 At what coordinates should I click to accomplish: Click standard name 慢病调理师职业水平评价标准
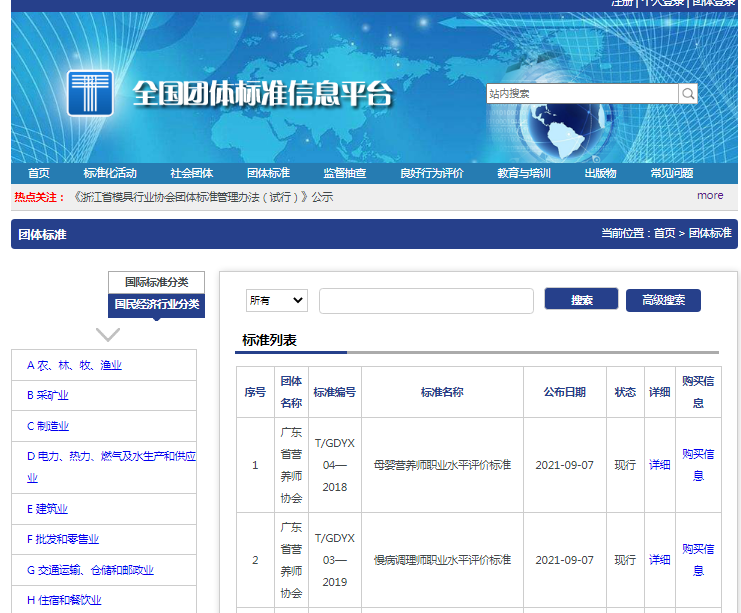(x=442, y=560)
